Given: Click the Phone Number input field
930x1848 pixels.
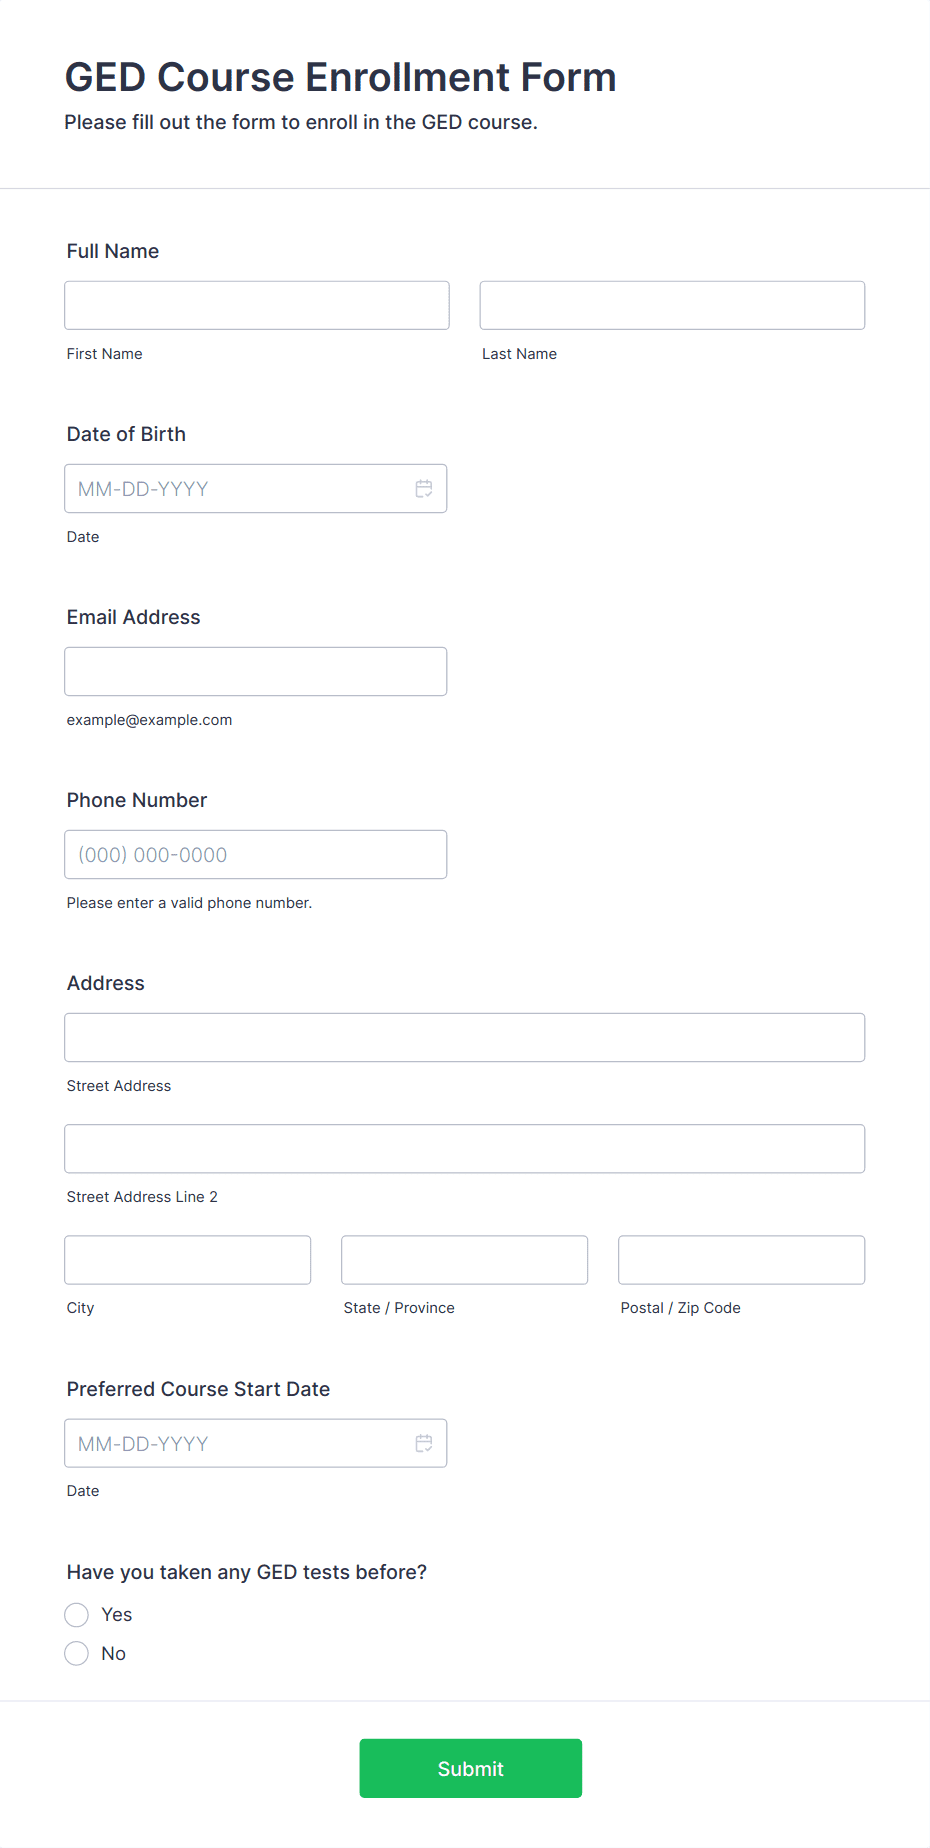Looking at the screenshot, I should click(x=256, y=855).
